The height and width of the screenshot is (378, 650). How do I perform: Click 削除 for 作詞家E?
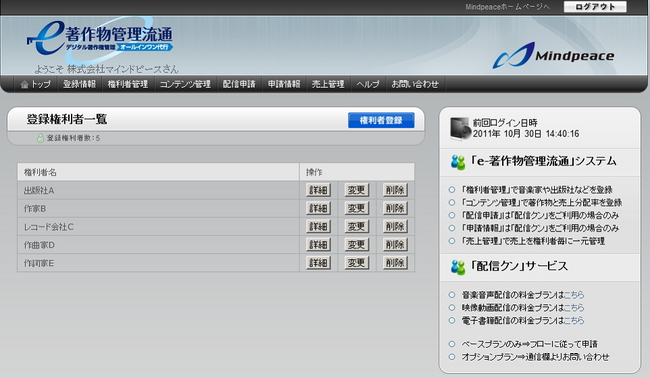(395, 263)
